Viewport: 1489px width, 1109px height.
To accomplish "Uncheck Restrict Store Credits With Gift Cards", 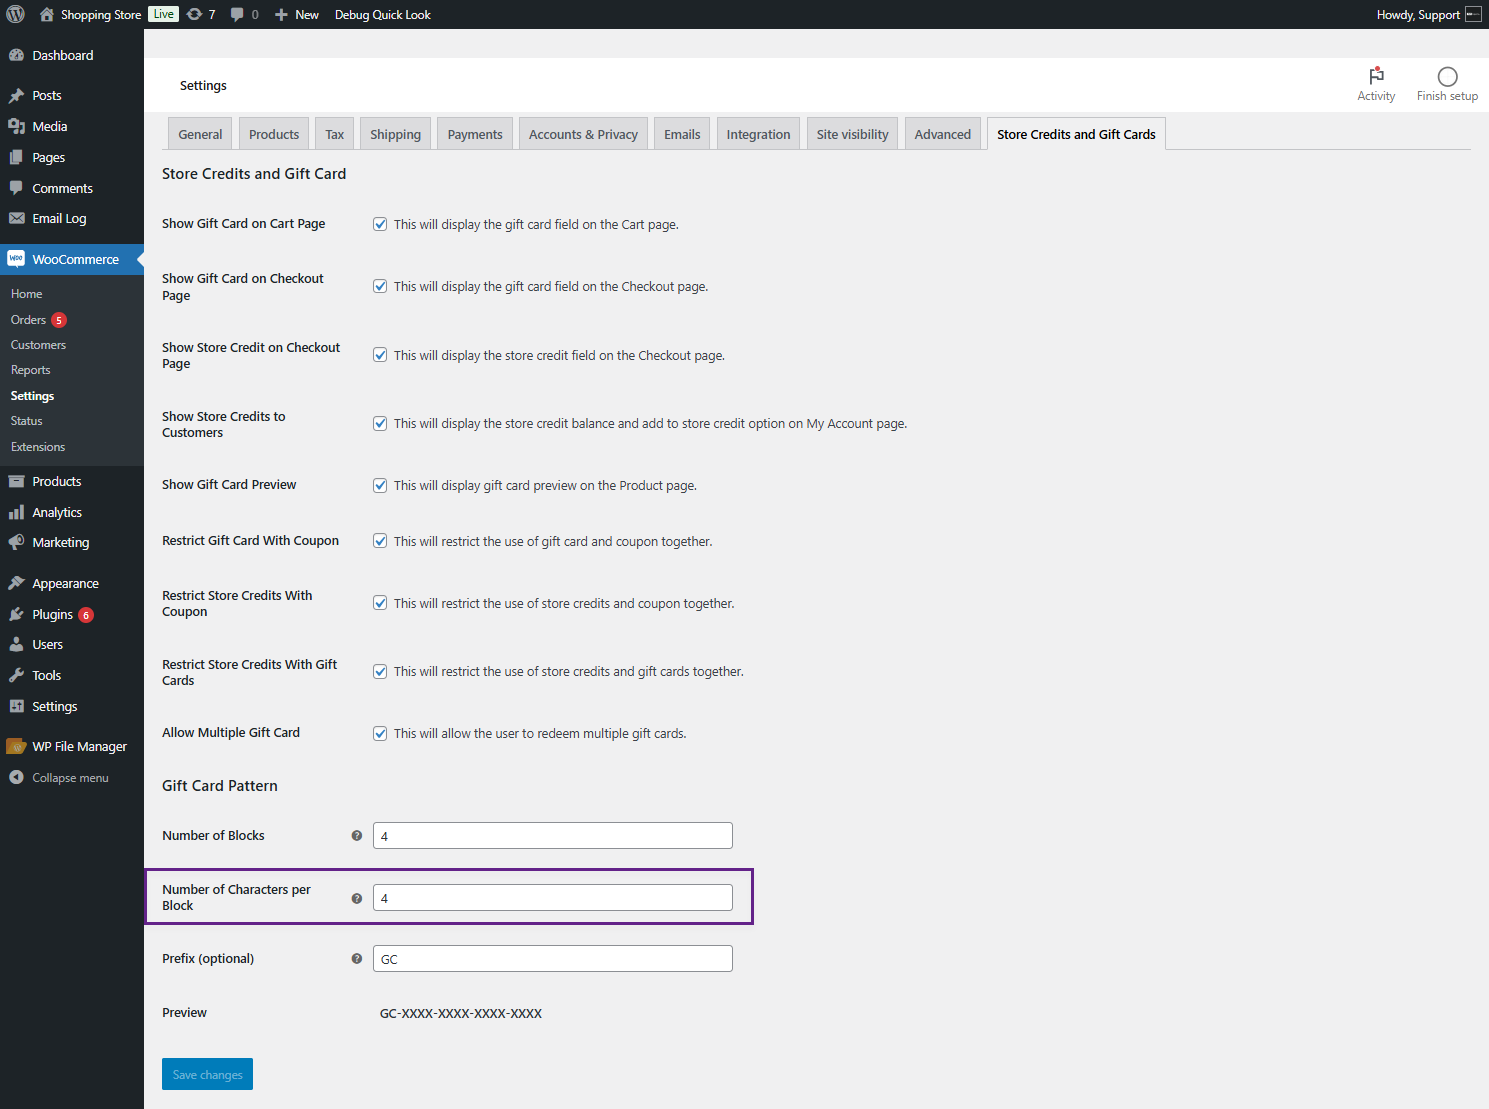I will 380,671.
